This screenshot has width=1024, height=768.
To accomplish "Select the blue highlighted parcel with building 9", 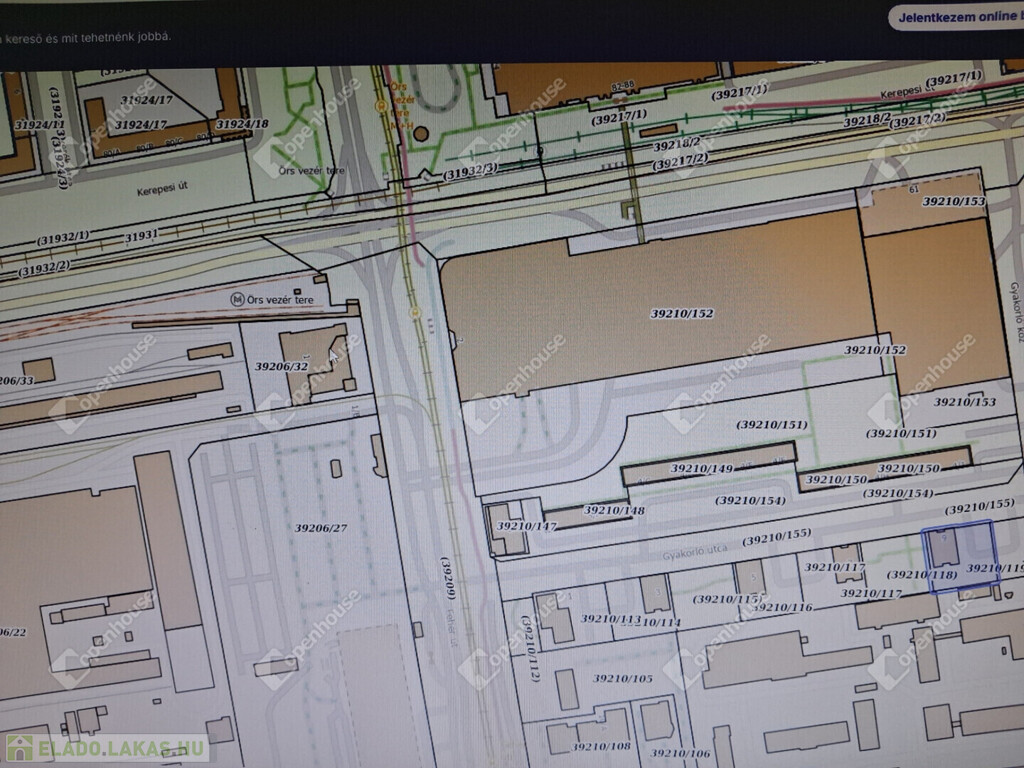I will (x=959, y=556).
